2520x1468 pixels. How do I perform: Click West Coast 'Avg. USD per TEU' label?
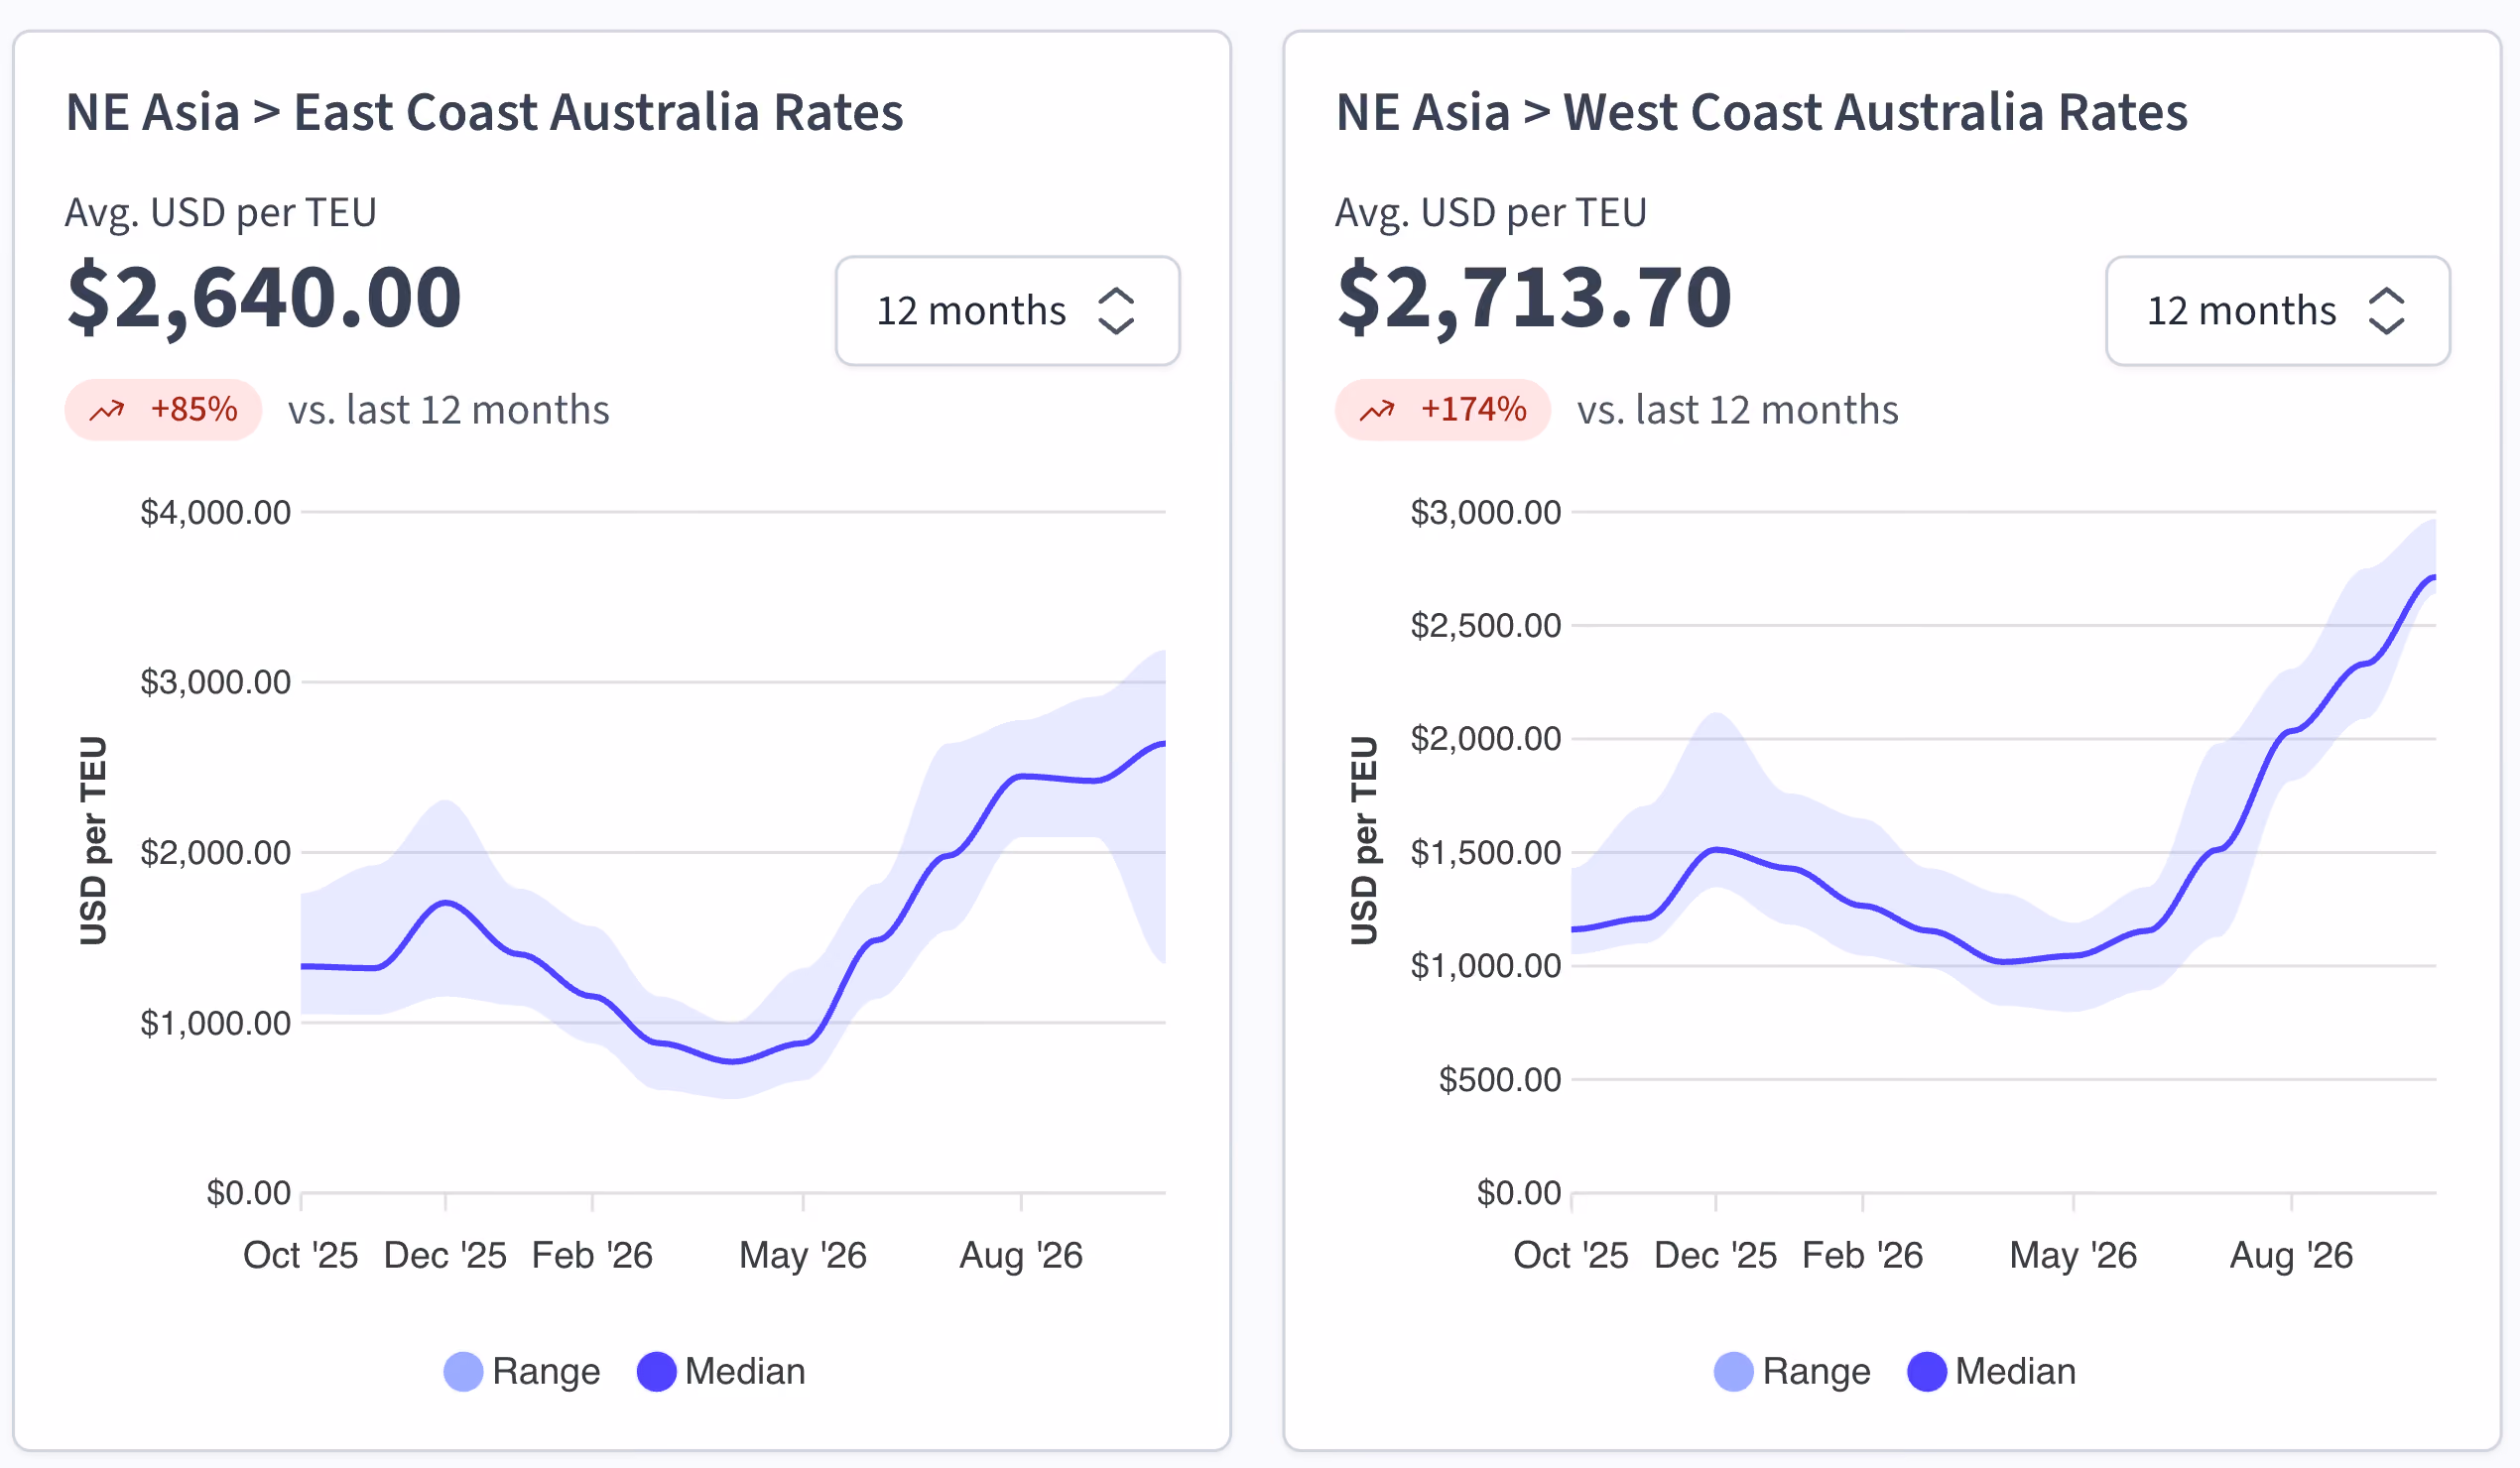coord(1491,213)
